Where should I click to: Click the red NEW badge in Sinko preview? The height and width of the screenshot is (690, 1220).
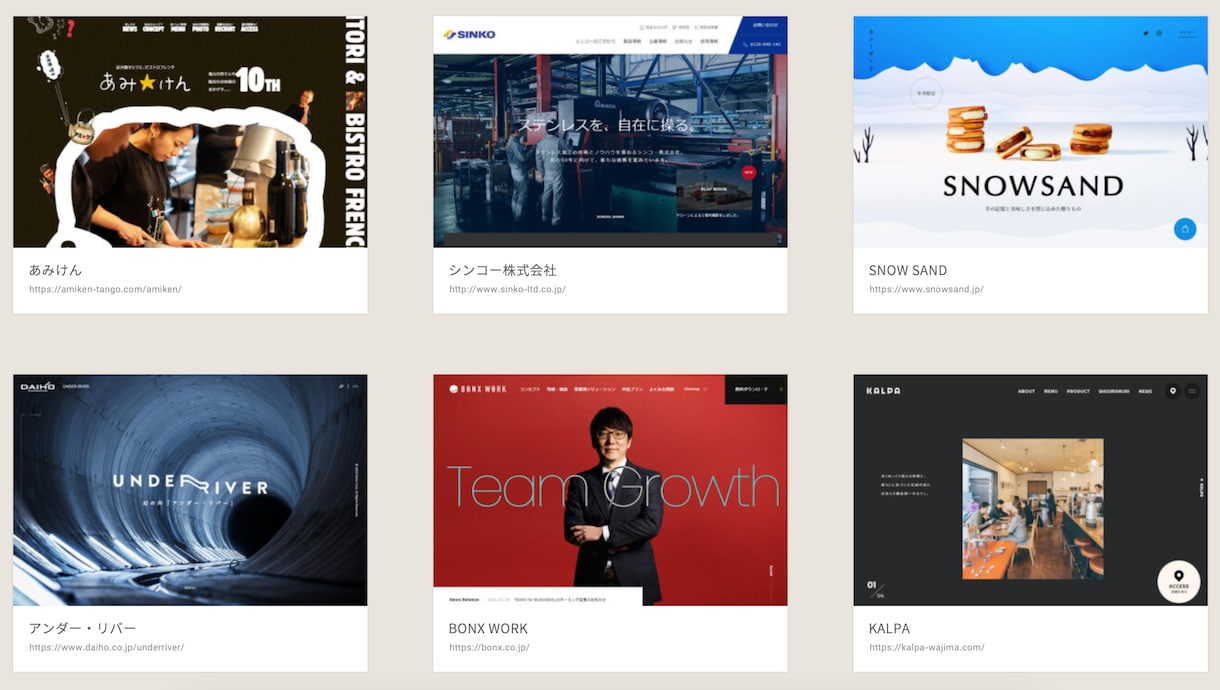(748, 171)
